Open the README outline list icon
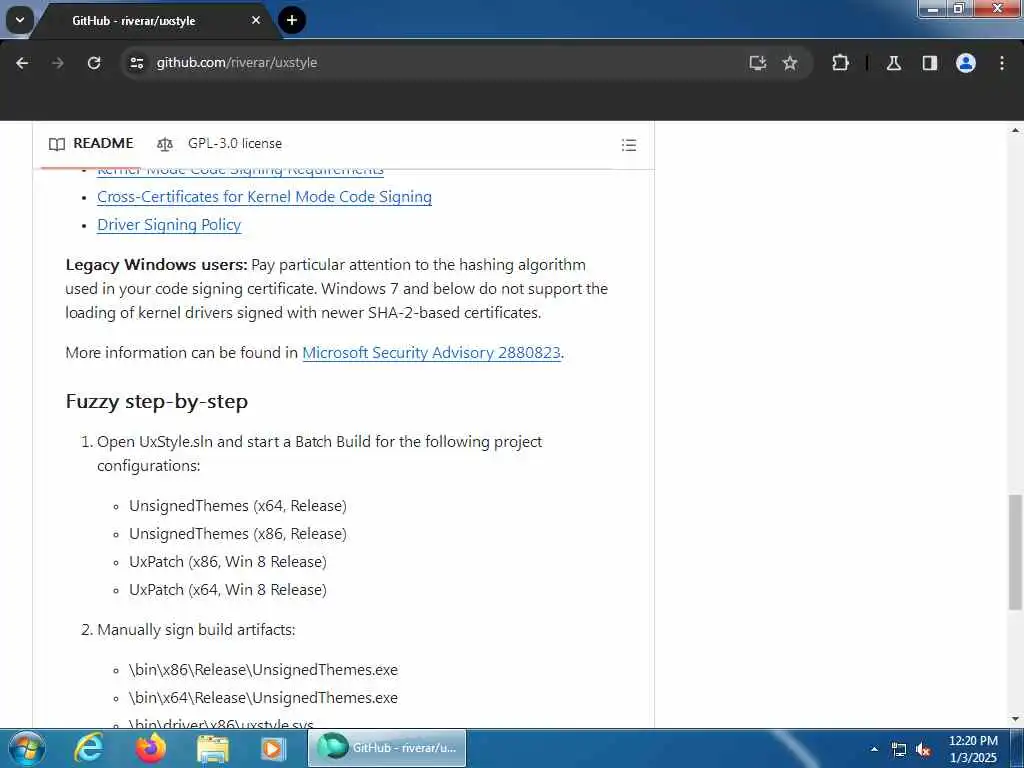 coord(629,145)
